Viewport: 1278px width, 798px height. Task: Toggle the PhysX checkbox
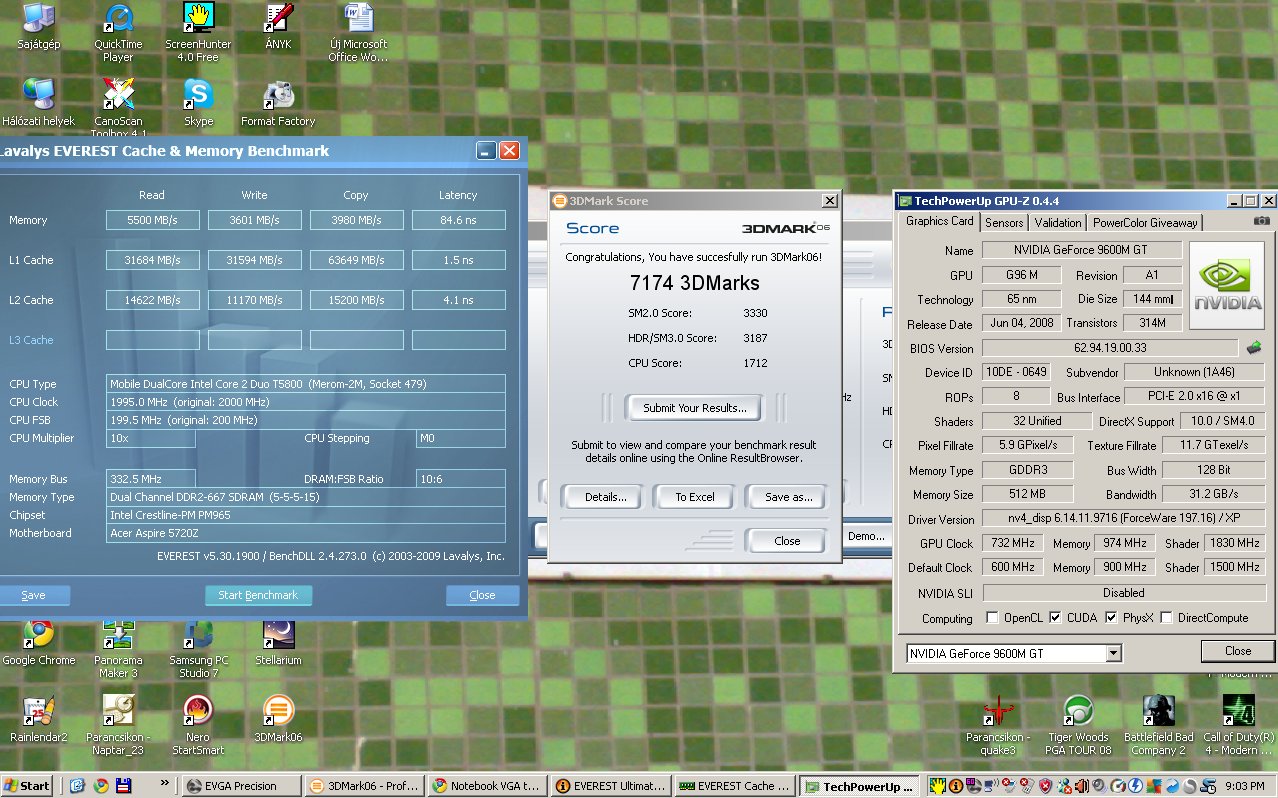tap(1110, 618)
